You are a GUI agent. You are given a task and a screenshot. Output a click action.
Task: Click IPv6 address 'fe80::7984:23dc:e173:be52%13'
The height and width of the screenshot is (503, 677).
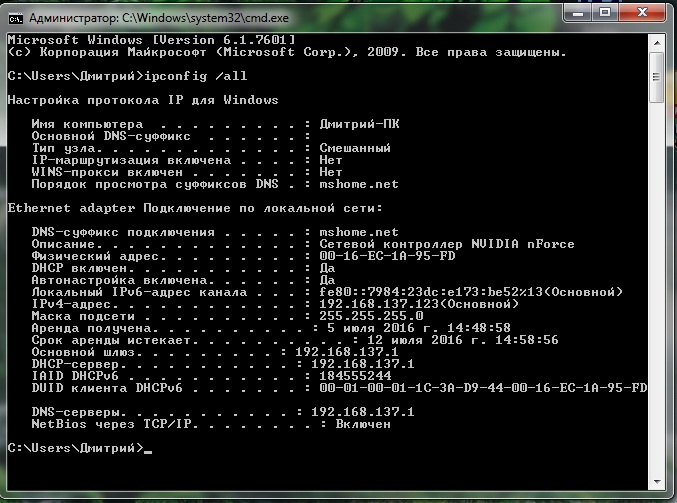coord(431,292)
